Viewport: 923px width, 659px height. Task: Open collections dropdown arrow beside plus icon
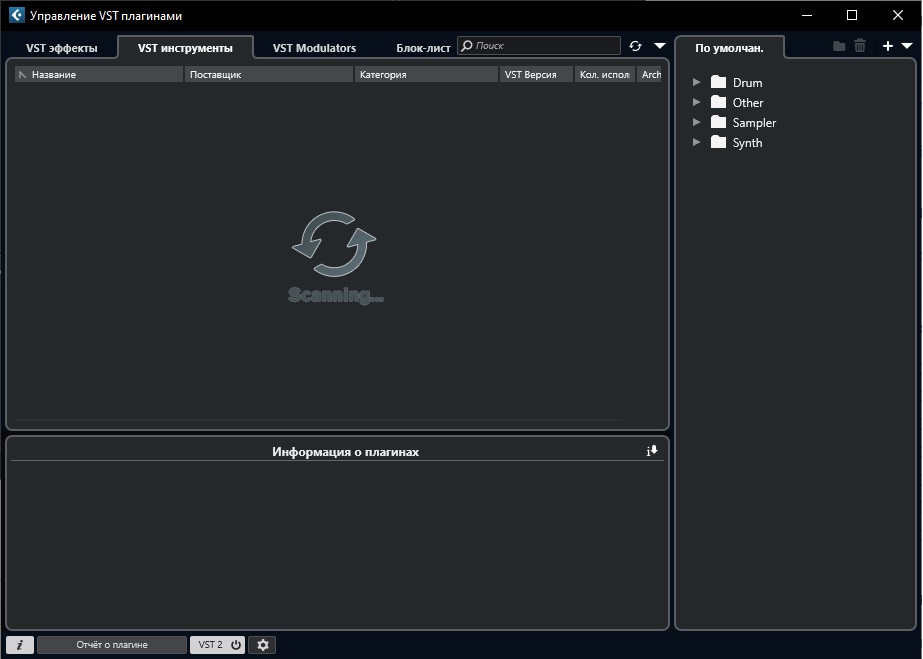click(x=907, y=46)
